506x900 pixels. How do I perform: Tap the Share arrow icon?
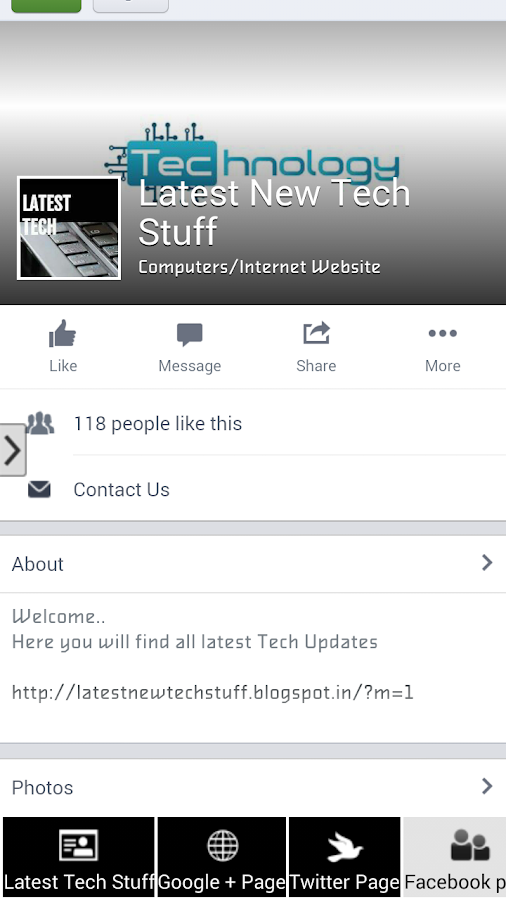click(316, 333)
